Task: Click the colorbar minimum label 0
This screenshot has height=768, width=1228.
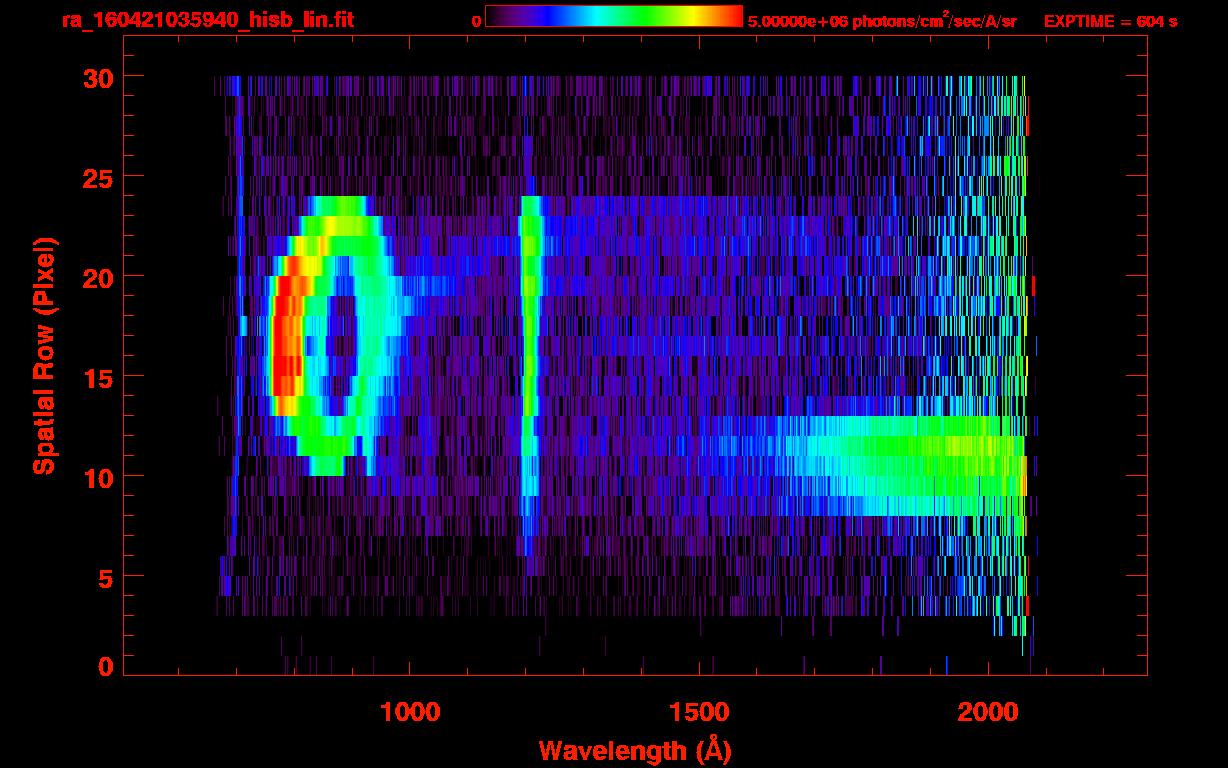Action: click(476, 21)
